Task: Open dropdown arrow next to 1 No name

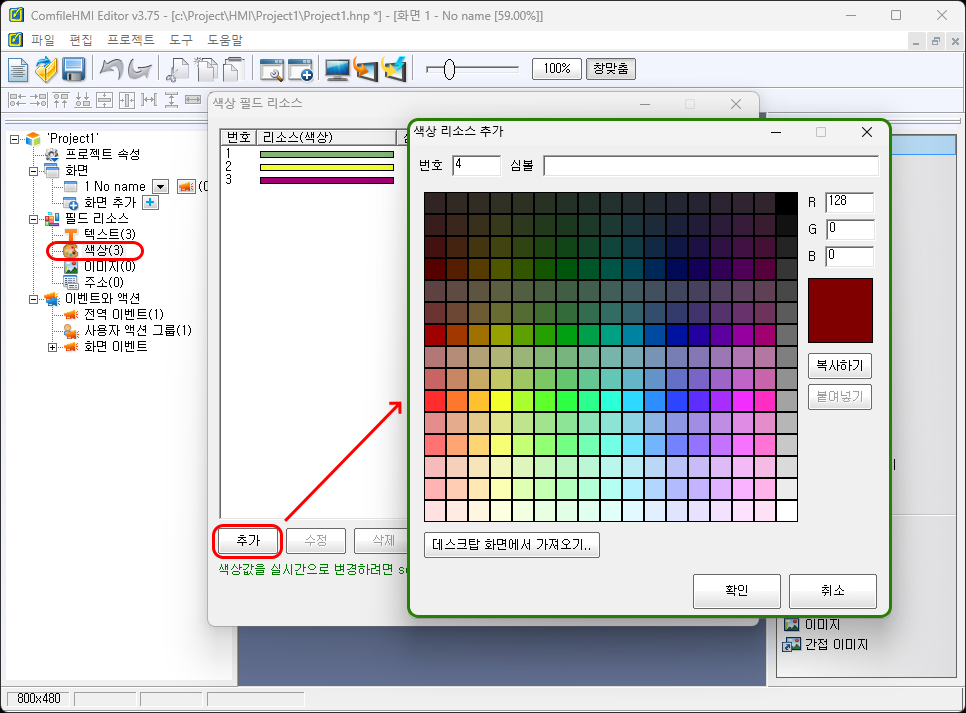Action: (159, 186)
